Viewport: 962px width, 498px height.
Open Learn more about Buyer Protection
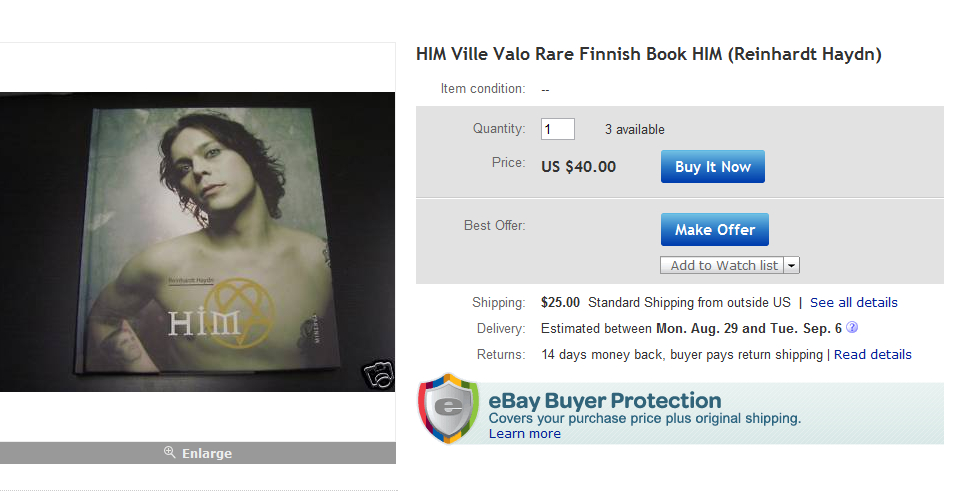point(525,434)
